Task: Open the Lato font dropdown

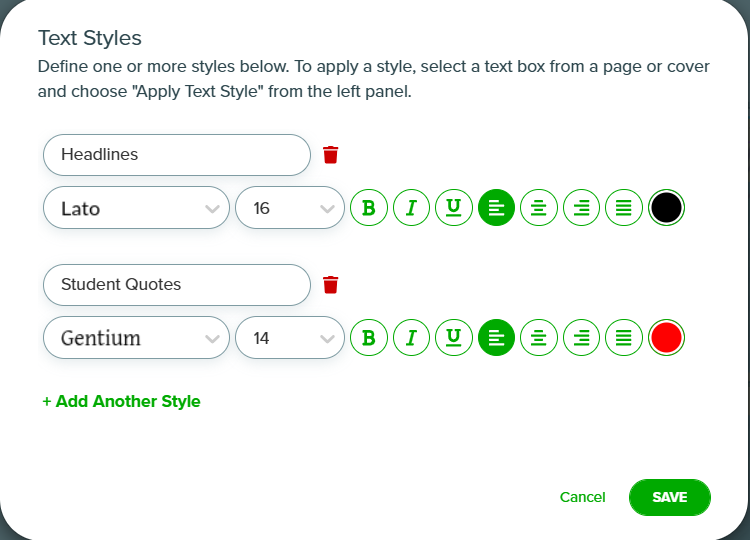Action: coord(136,208)
